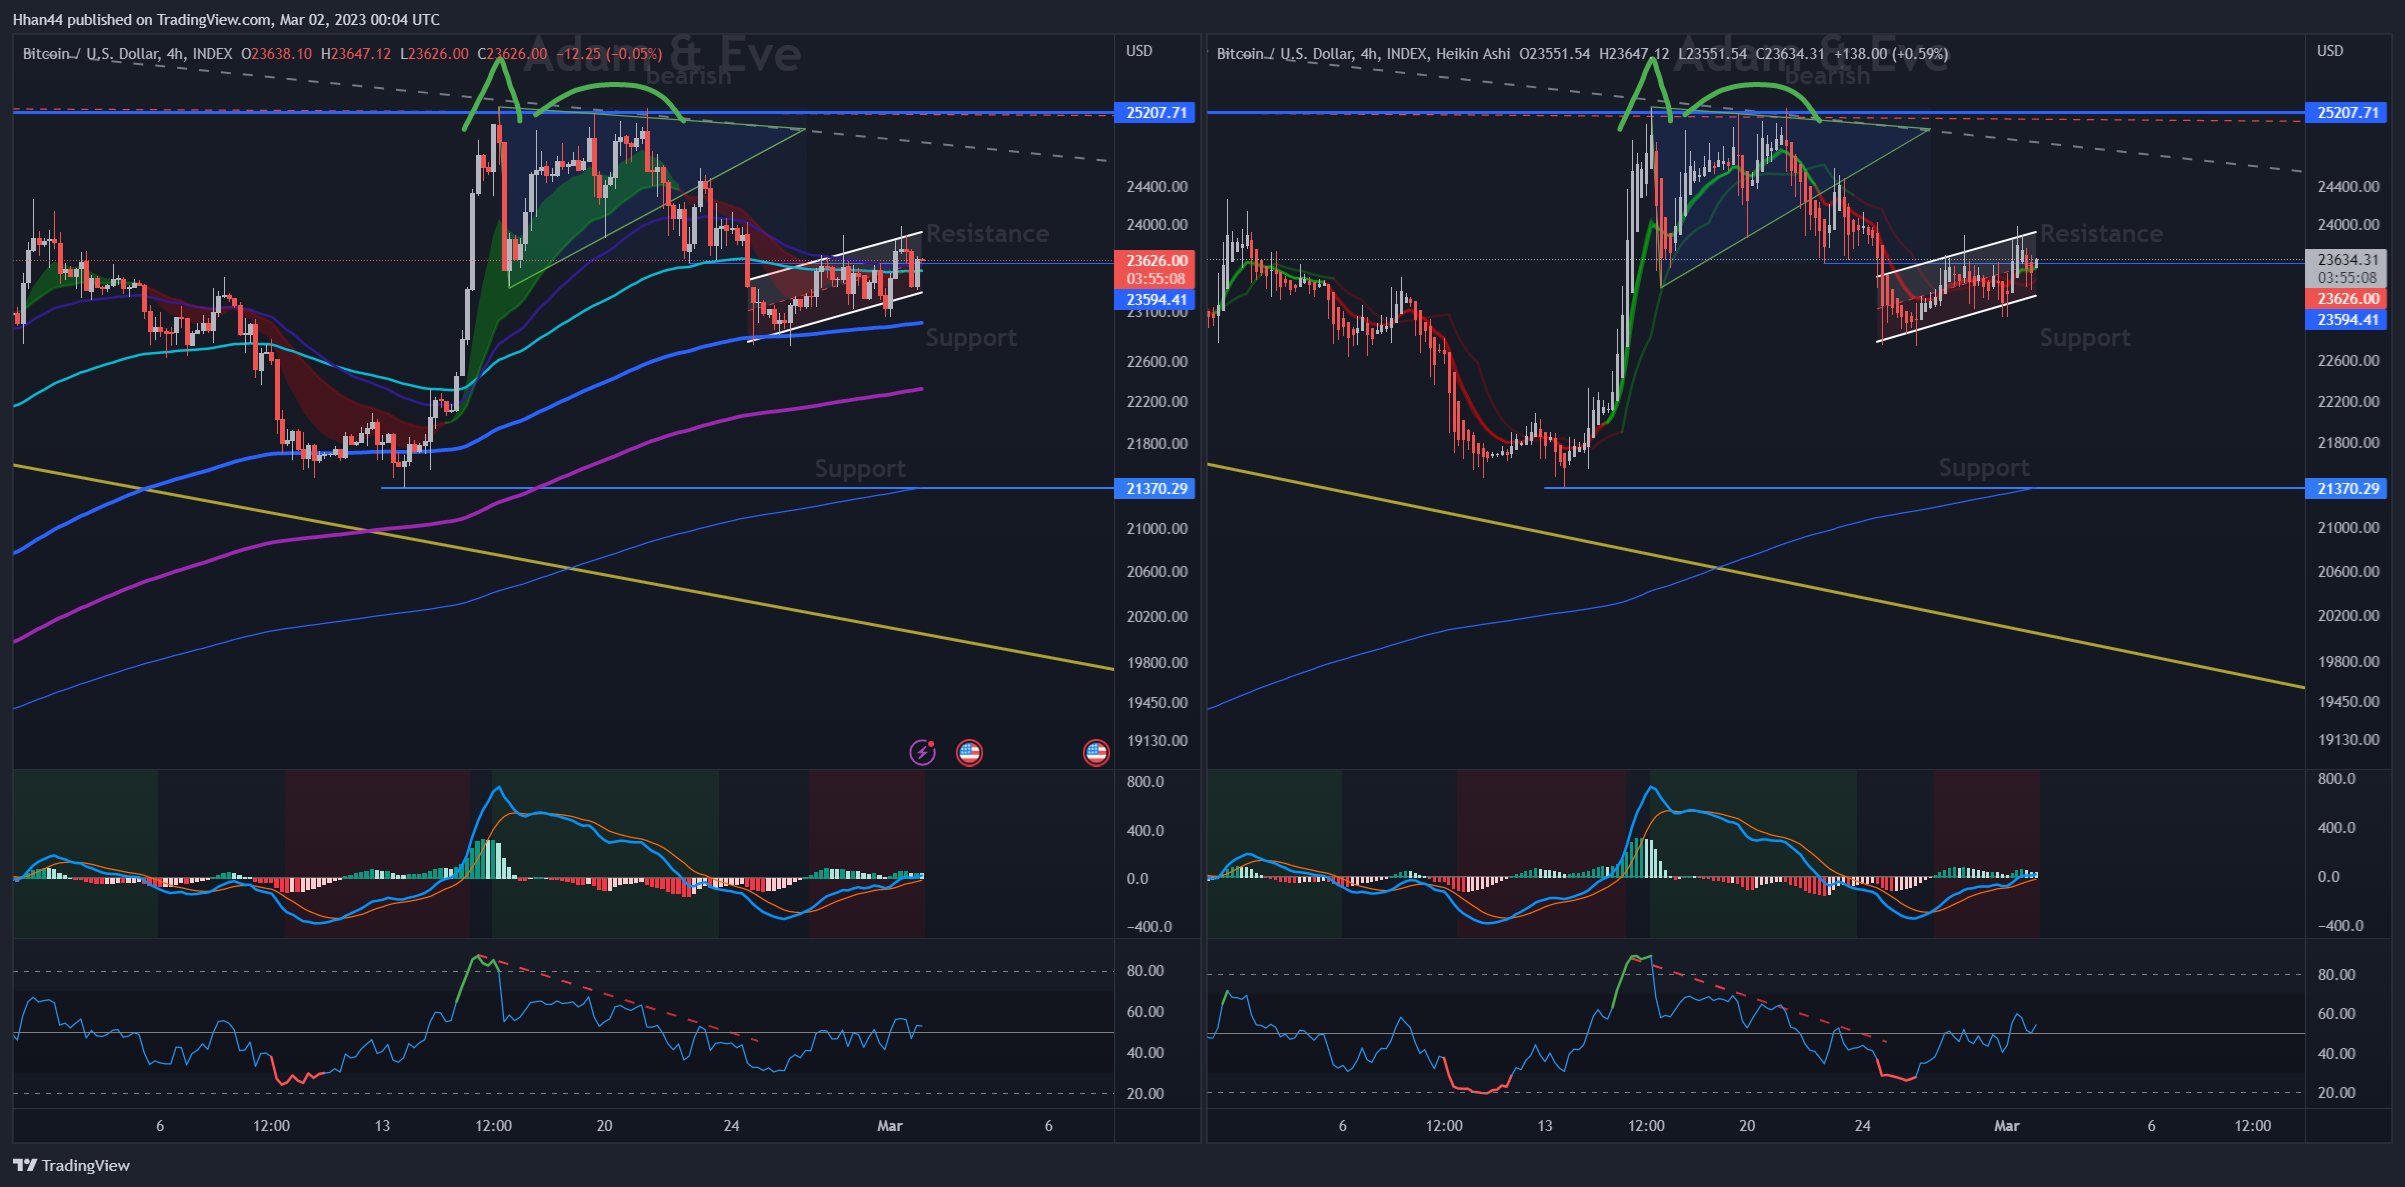The height and width of the screenshot is (1187, 2405).
Task: Click the 23594.41 label on Heikin Ashi chart
Action: point(2347,319)
